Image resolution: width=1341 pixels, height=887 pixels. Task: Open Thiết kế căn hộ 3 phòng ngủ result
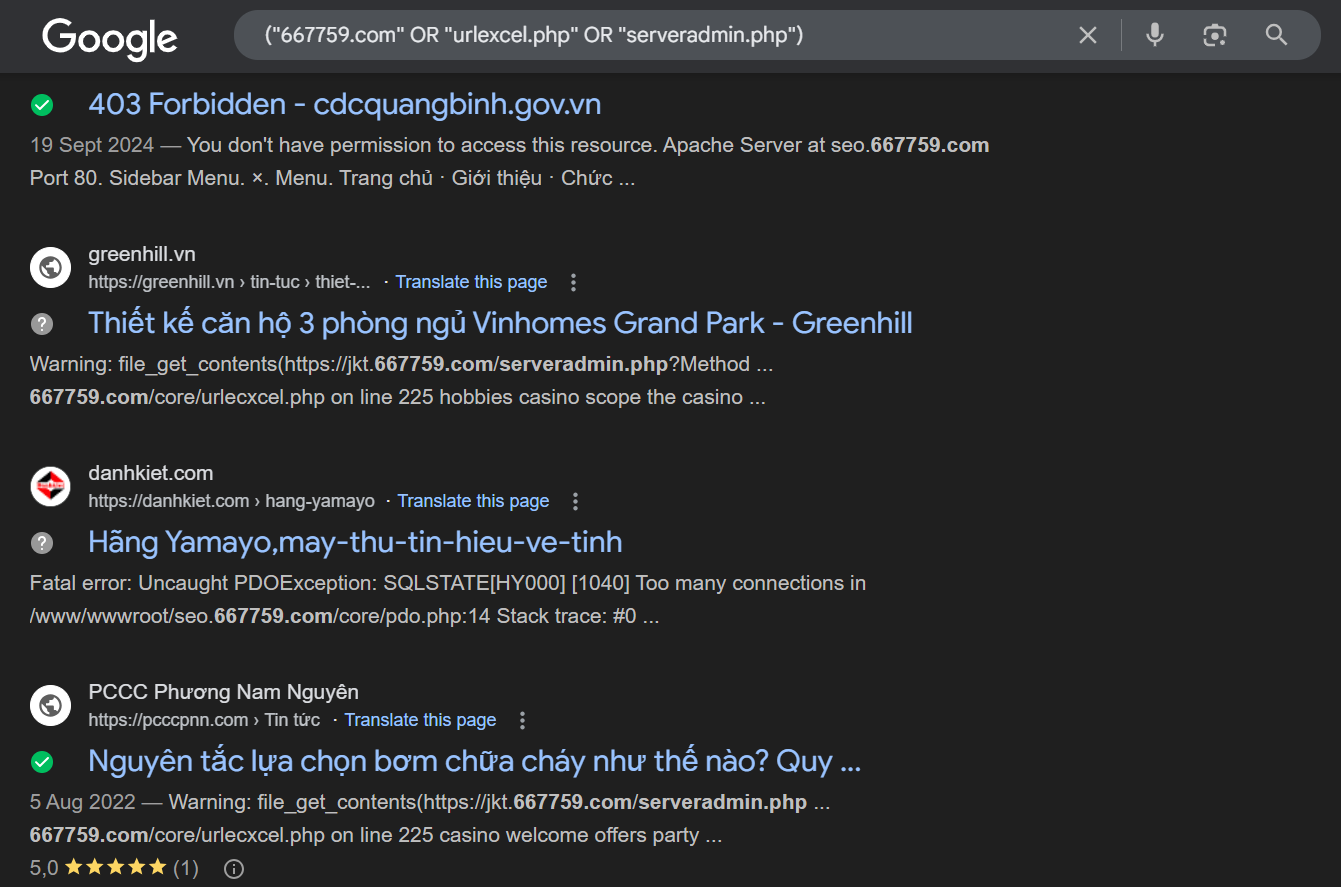pyautogui.click(x=500, y=323)
